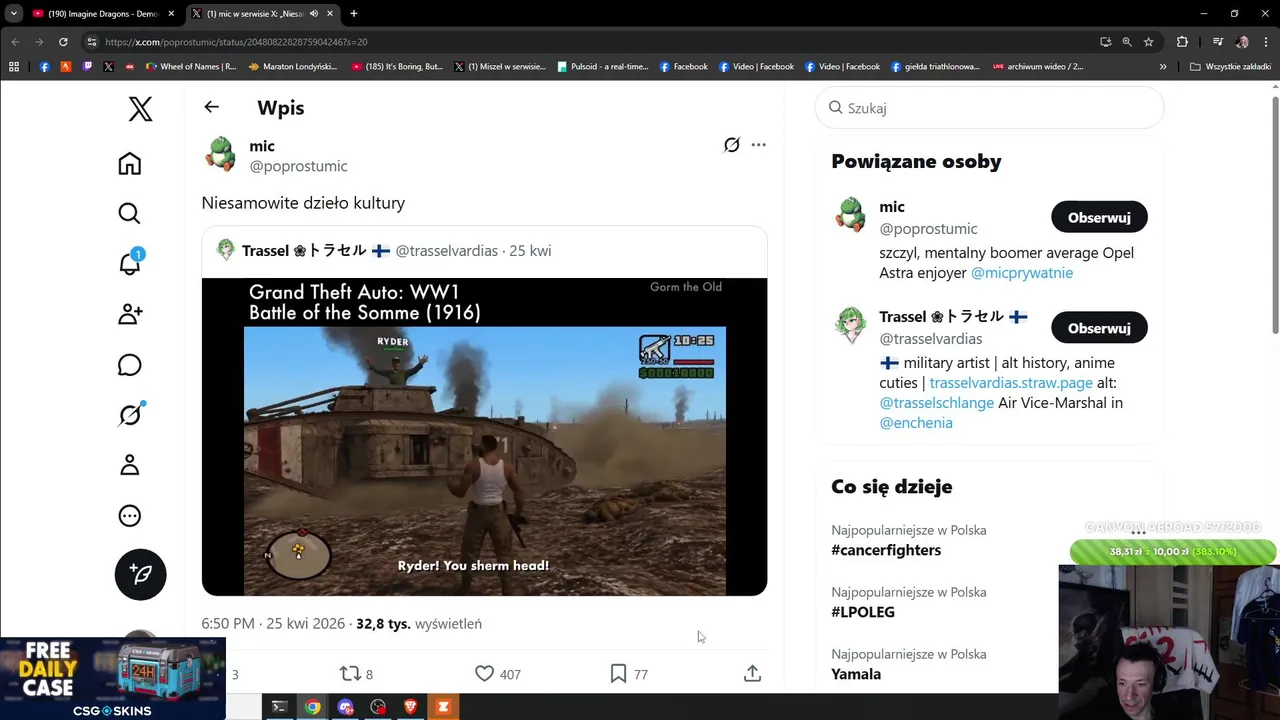1280x720 pixels.
Task: Open the #LPOLEG trending topic
Action: click(863, 612)
